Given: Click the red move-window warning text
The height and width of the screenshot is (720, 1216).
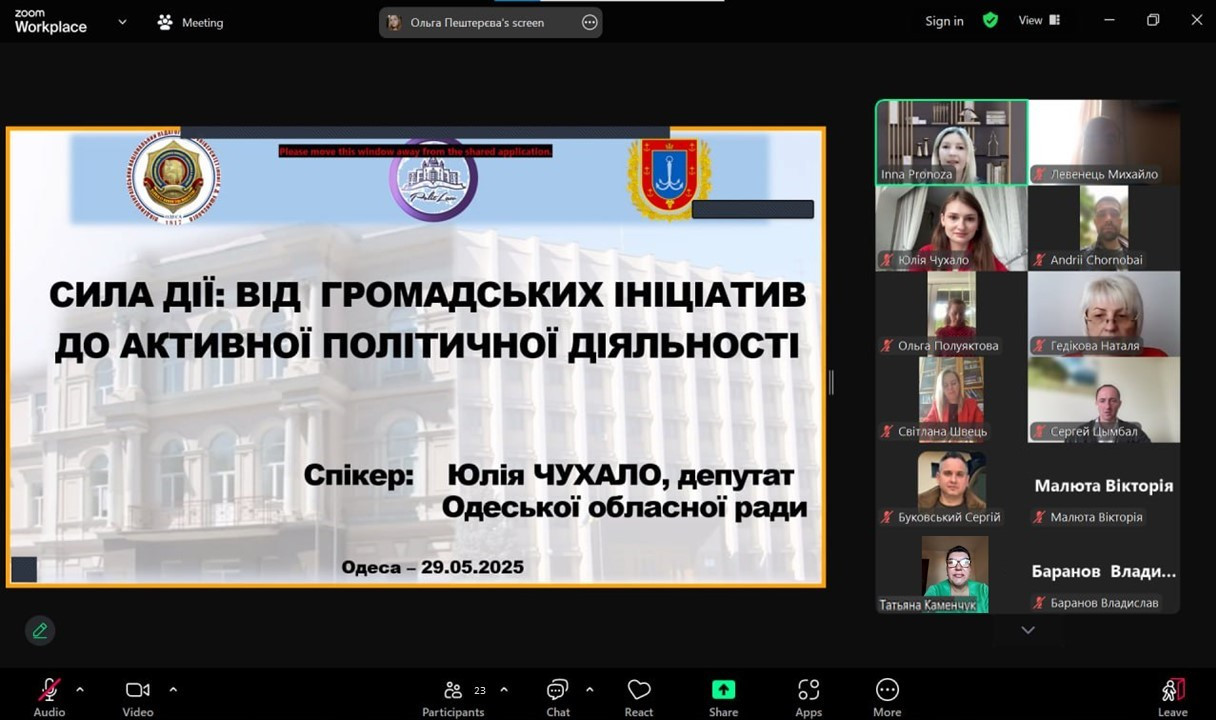Looking at the screenshot, I should point(415,152).
